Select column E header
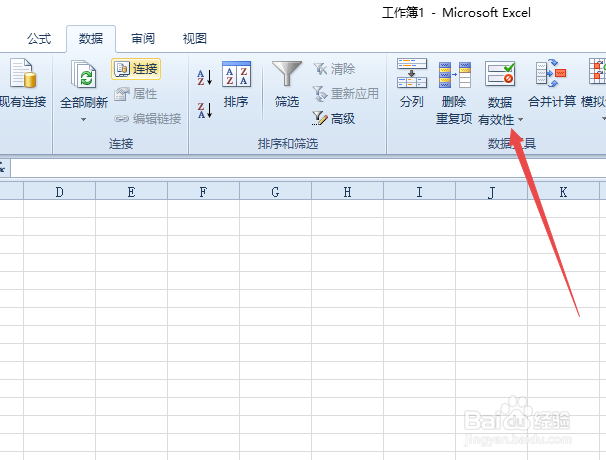This screenshot has height=460, width=606. pyautogui.click(x=131, y=191)
